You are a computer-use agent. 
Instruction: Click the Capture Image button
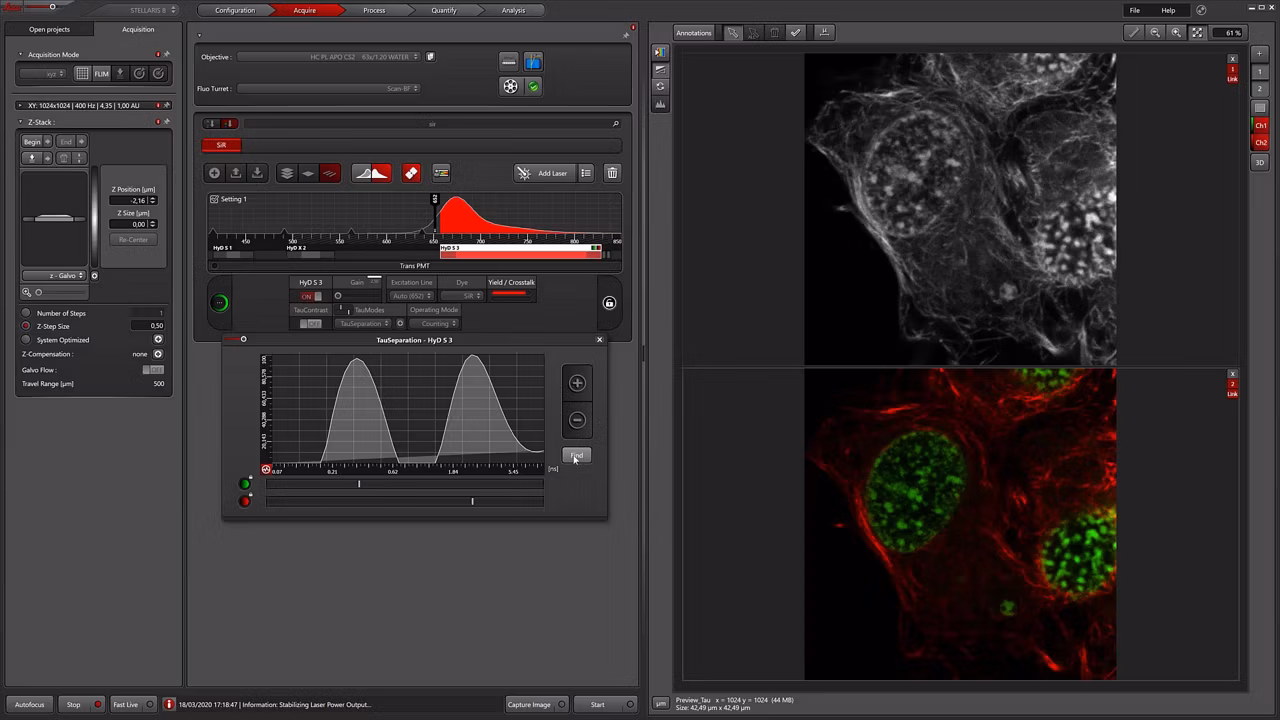click(536, 704)
